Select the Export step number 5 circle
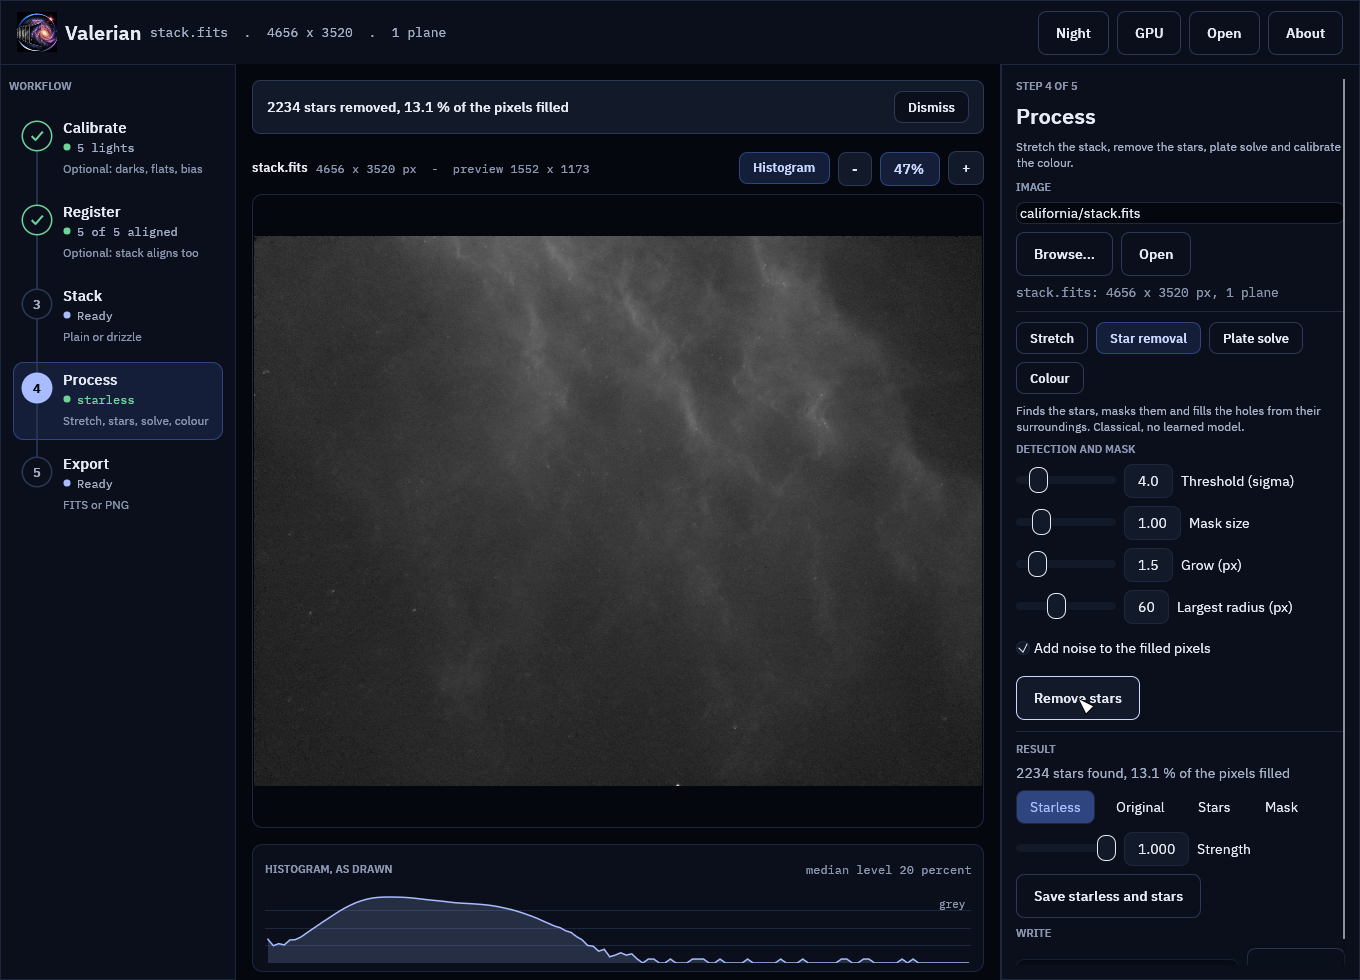Screen dimensions: 1360x980 pyautogui.click(x=37, y=472)
